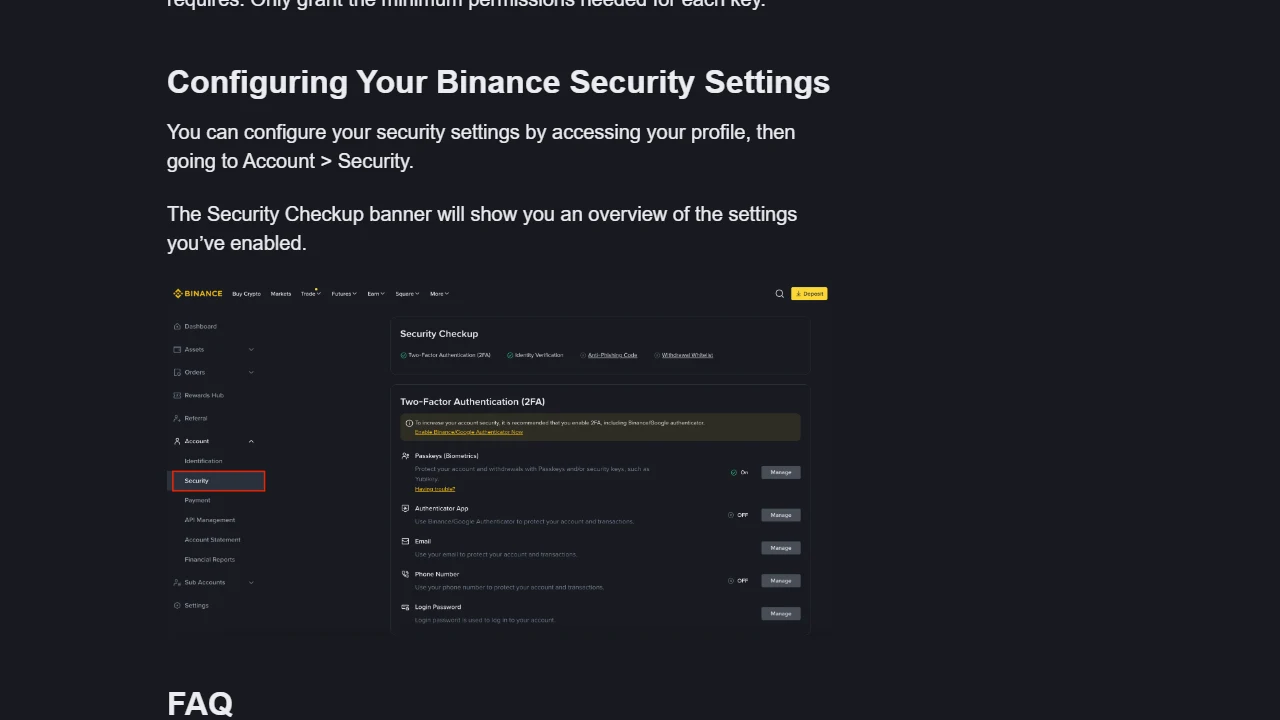Click the Login Password icon
The height and width of the screenshot is (720, 1280).
coord(405,607)
